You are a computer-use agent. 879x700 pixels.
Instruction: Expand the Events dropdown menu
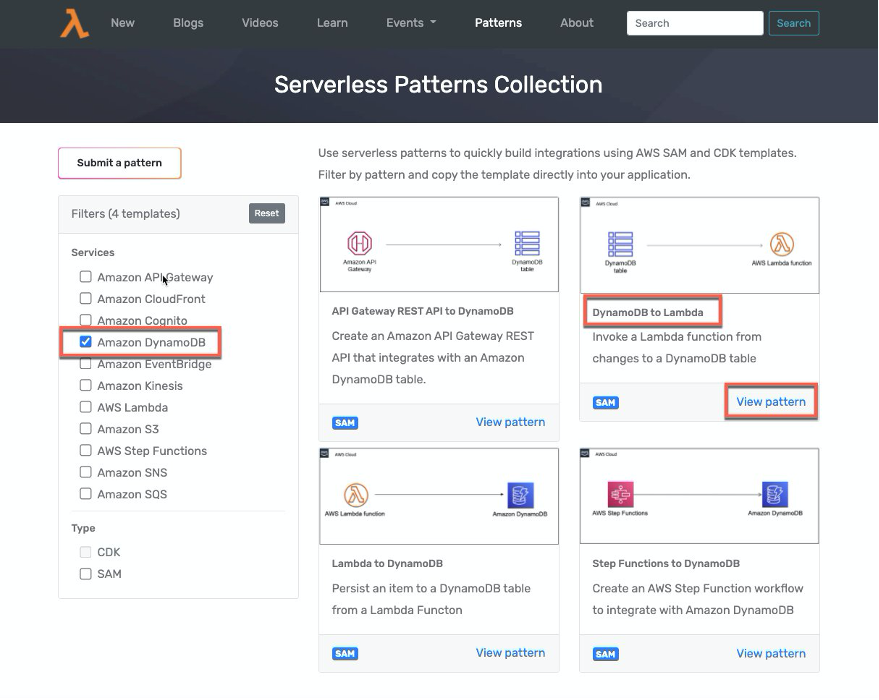click(x=411, y=23)
